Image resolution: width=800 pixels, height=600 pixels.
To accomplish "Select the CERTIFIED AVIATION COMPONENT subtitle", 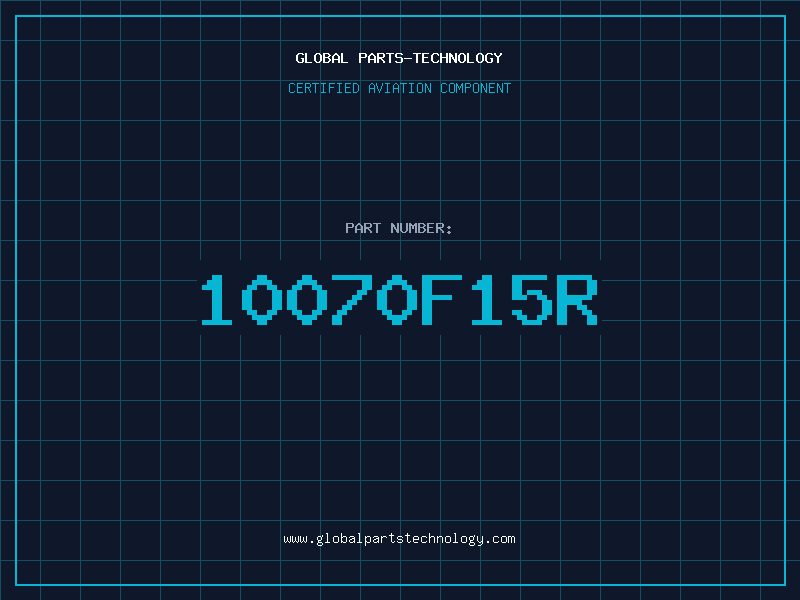I will 399,89.
